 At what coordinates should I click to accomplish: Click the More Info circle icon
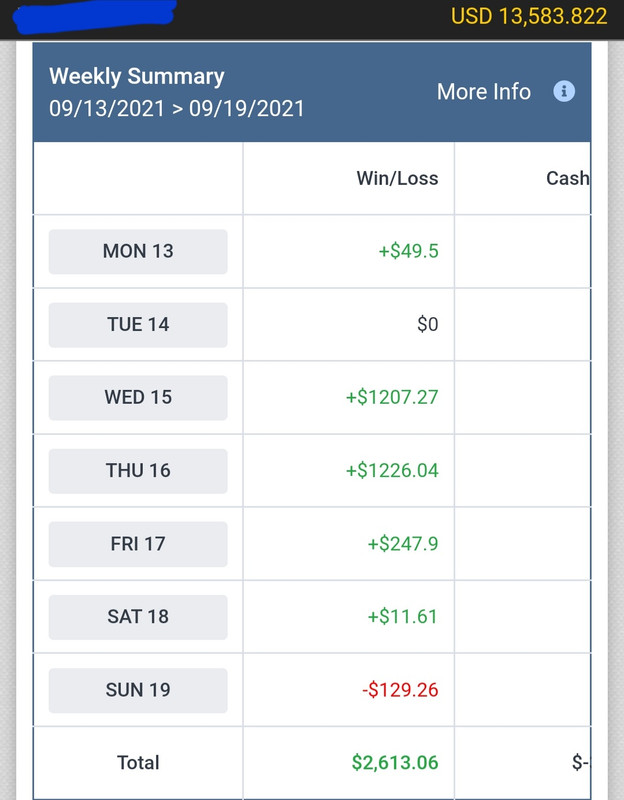point(564,92)
